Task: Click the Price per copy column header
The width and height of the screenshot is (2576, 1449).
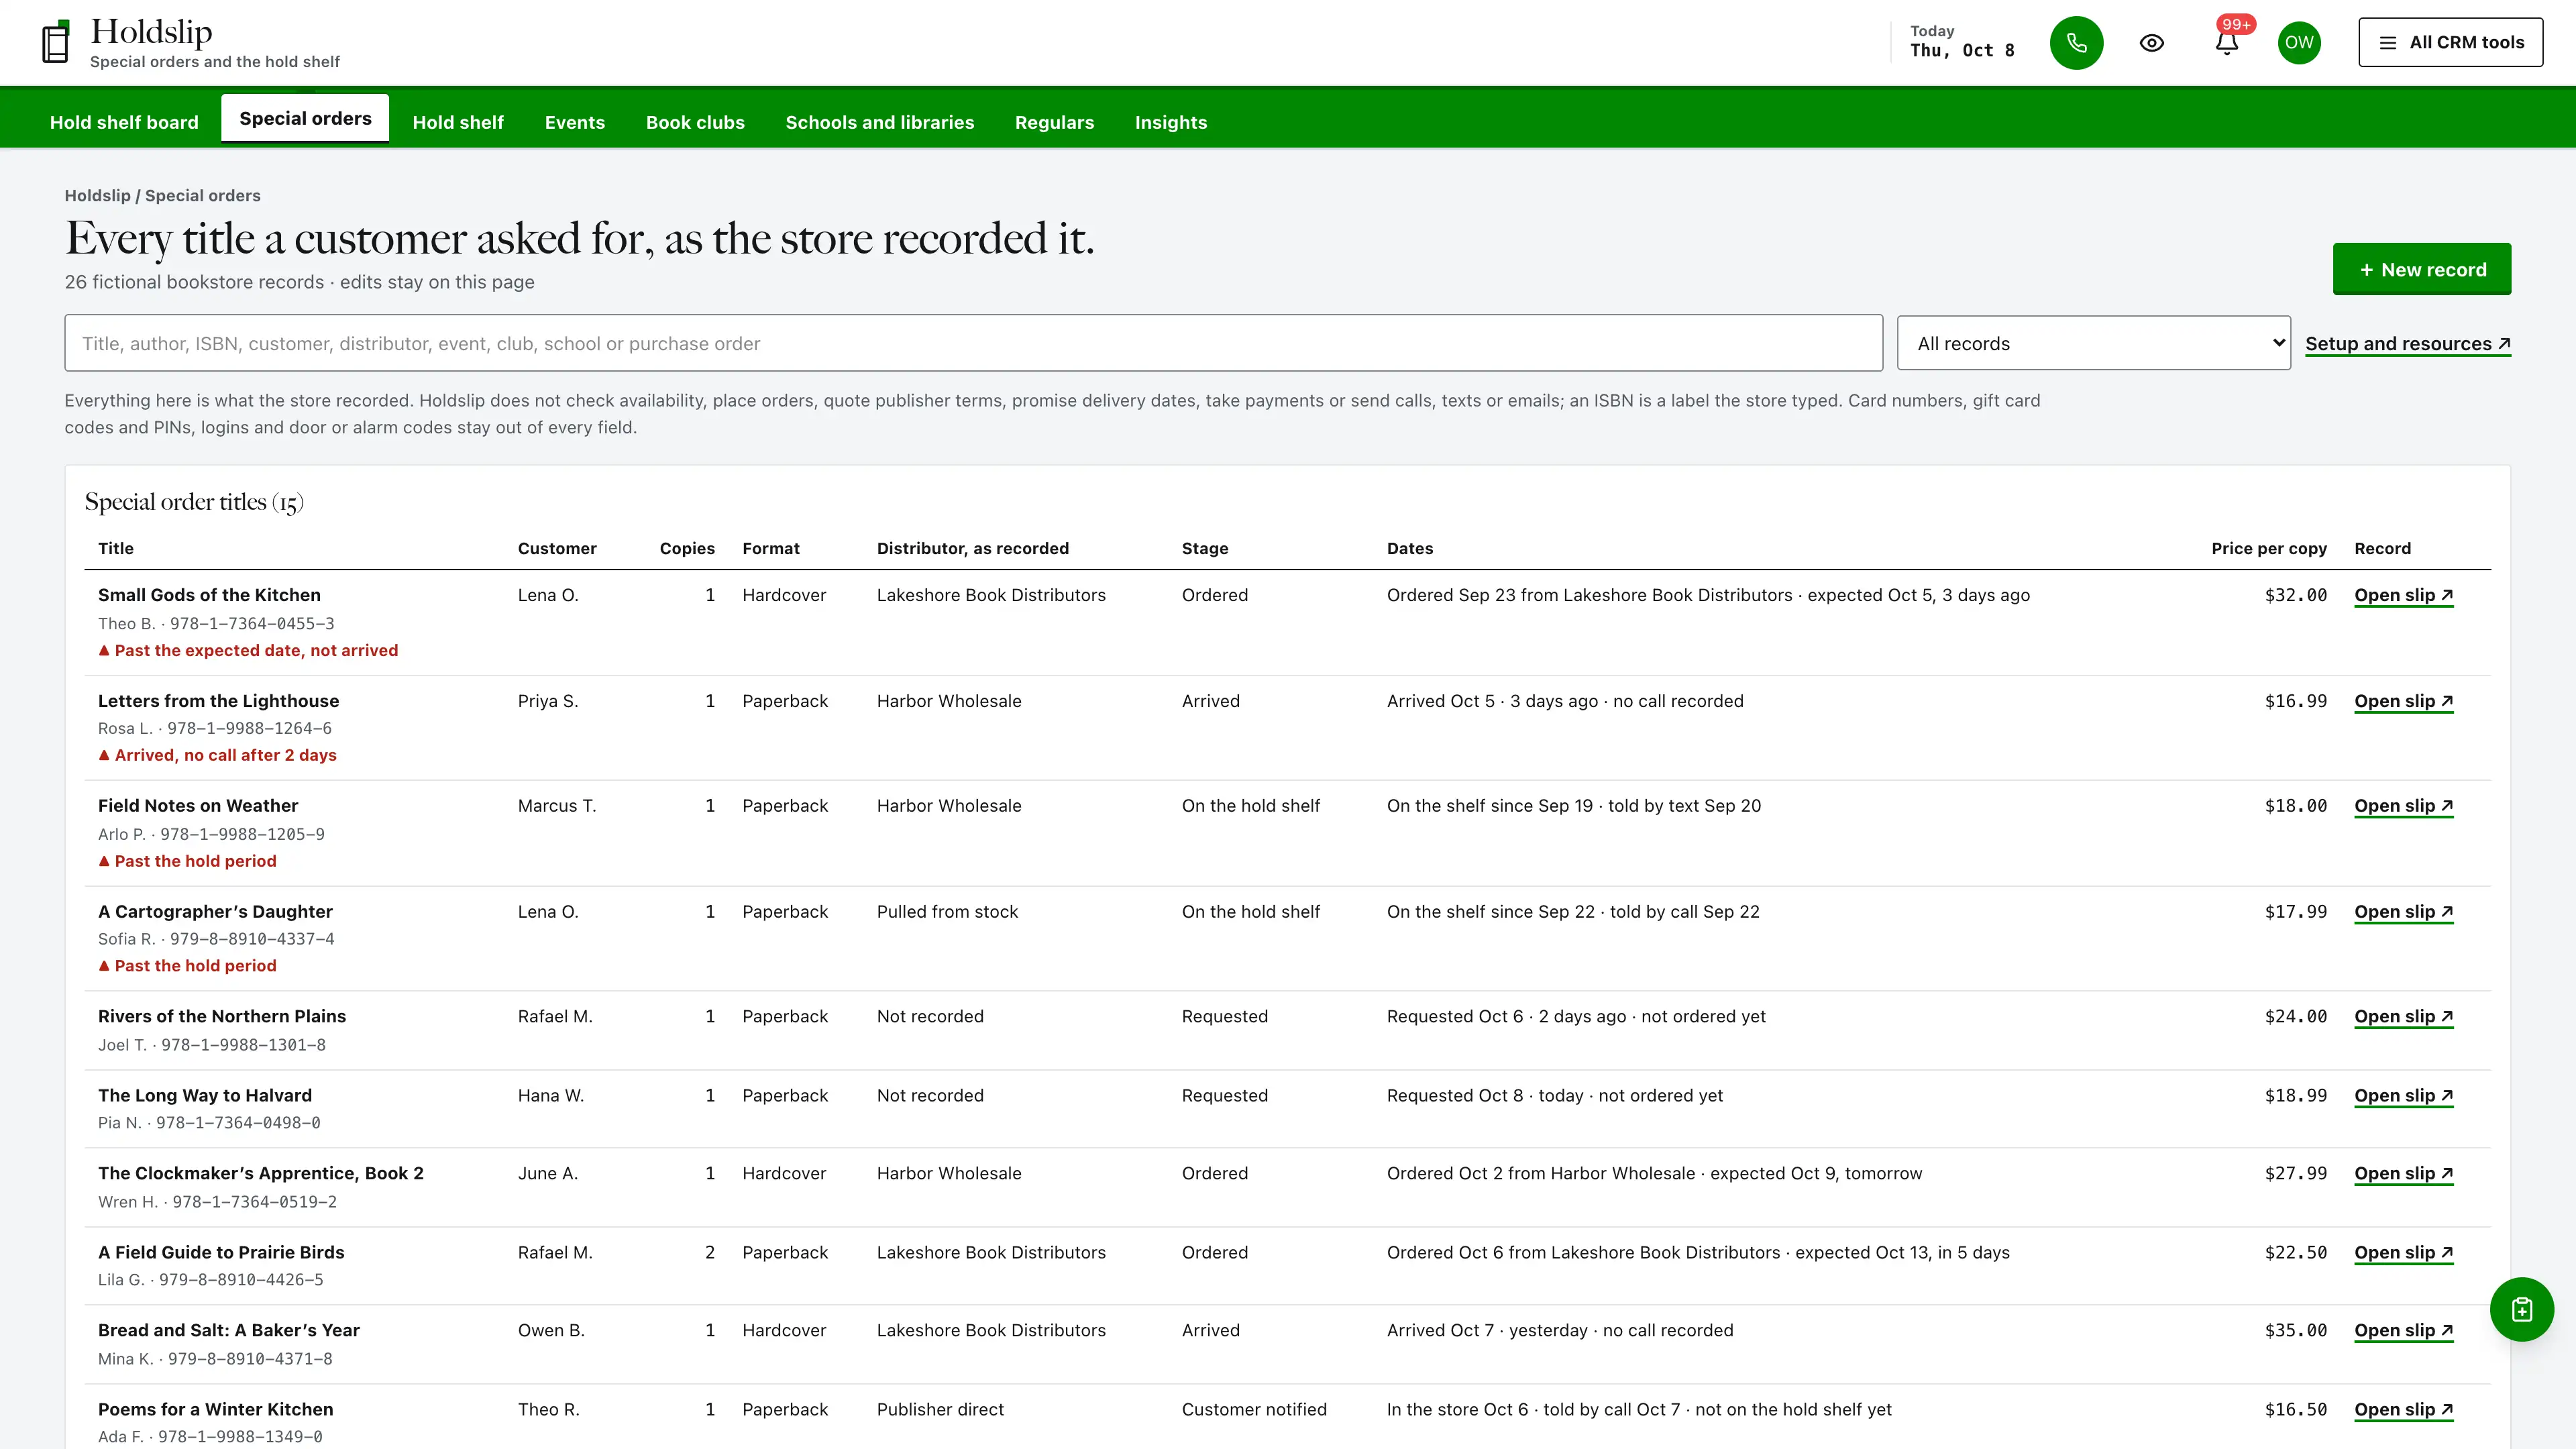Action: coord(2268,548)
